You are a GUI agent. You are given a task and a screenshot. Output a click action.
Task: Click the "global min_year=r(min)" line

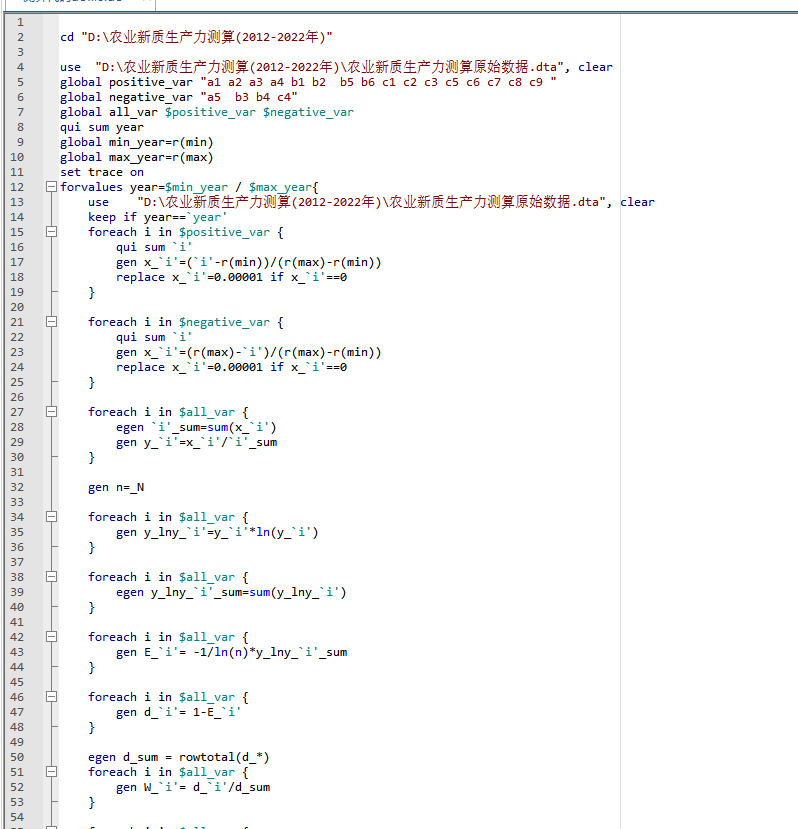coord(136,142)
